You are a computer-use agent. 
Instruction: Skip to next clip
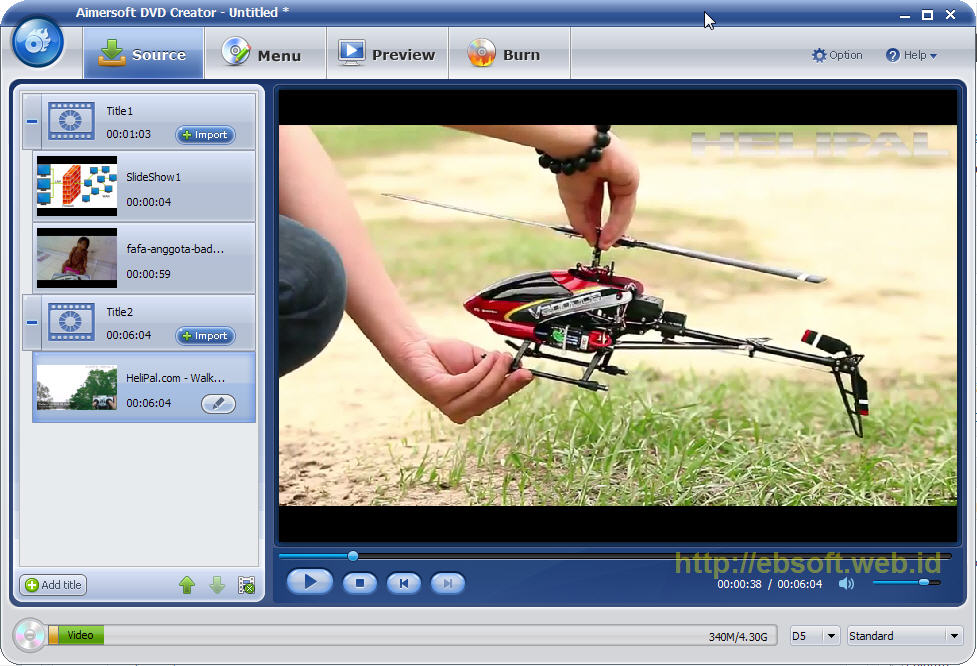pyautogui.click(x=447, y=583)
